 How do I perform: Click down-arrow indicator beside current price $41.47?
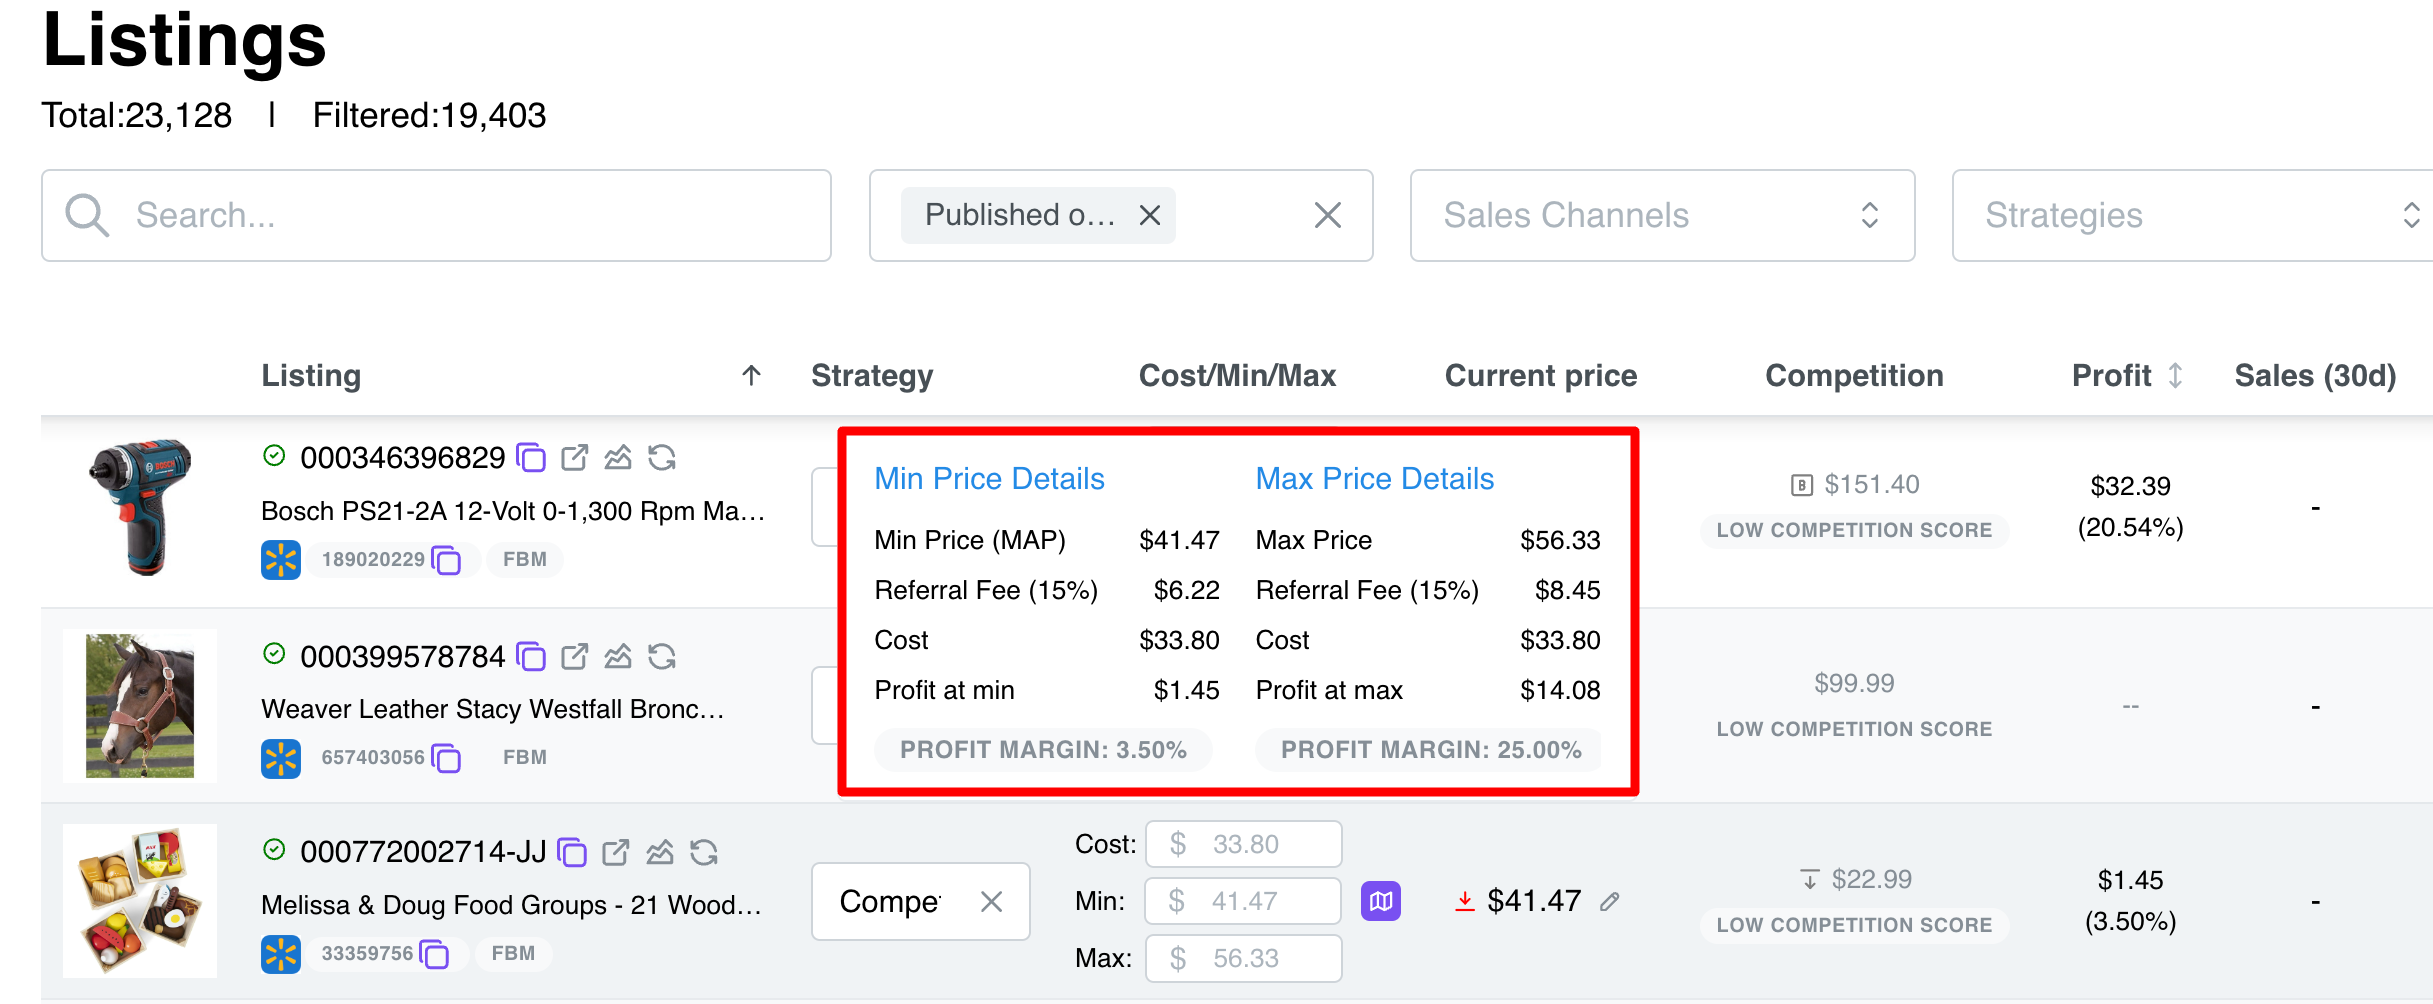[1464, 901]
